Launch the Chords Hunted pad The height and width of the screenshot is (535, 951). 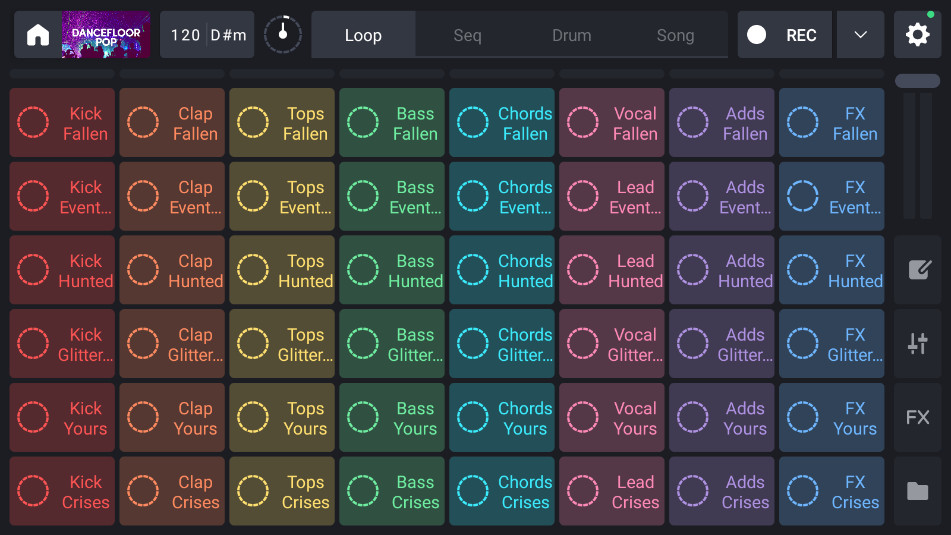(x=502, y=270)
